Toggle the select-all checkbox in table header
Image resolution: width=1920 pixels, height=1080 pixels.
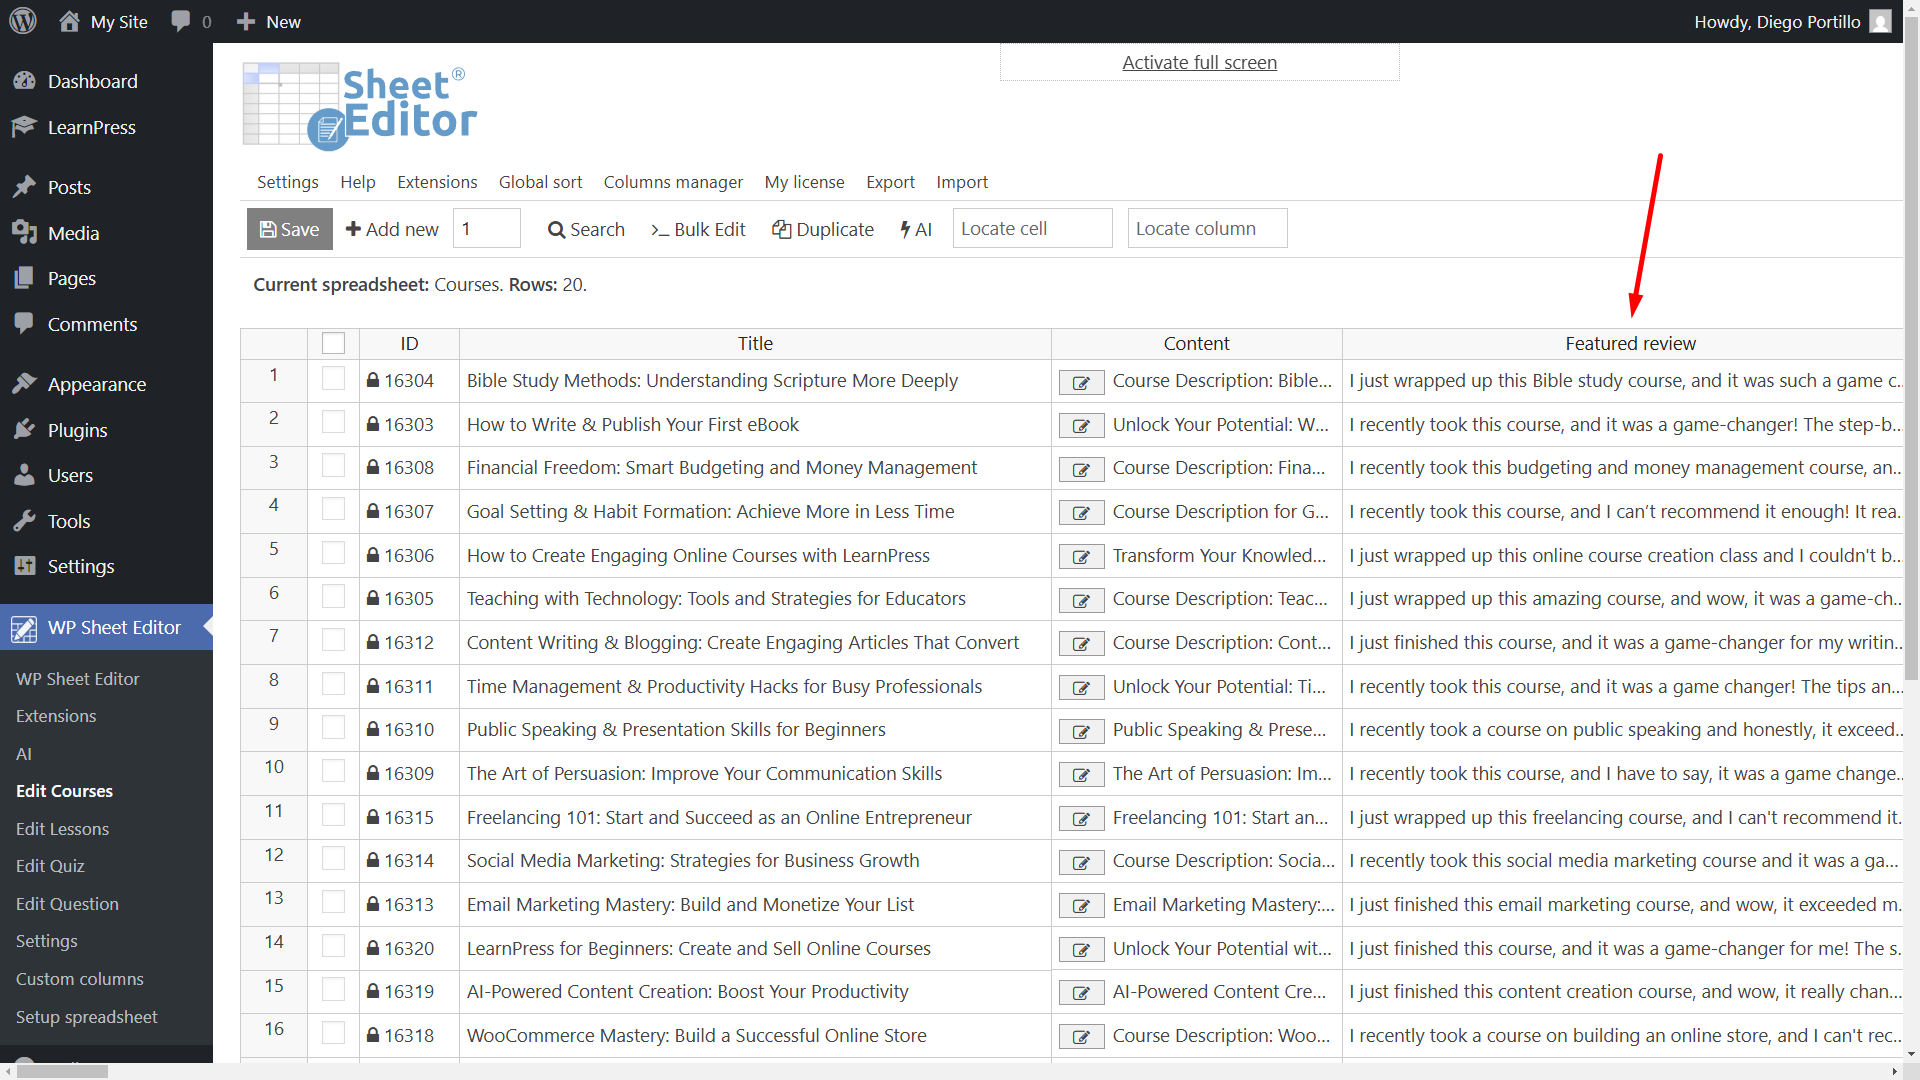click(x=333, y=343)
